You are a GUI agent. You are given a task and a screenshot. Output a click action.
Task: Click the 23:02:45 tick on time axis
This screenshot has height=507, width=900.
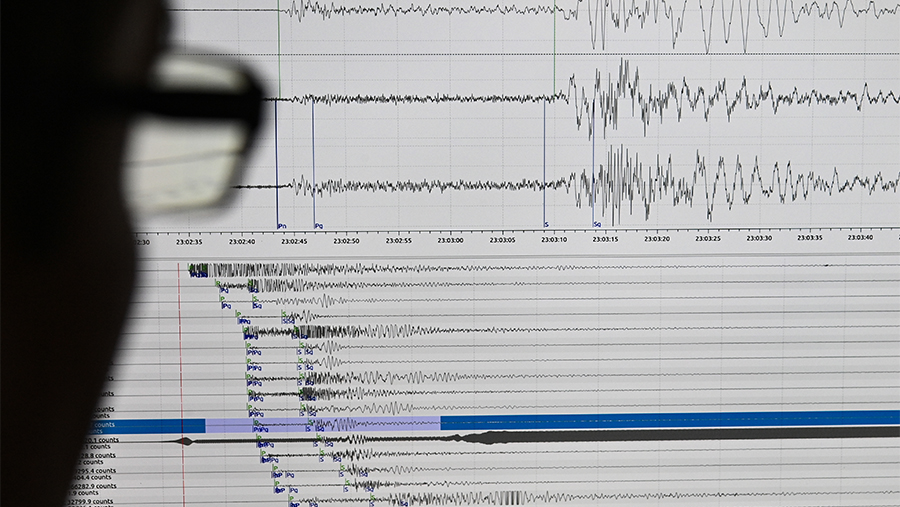pos(294,240)
